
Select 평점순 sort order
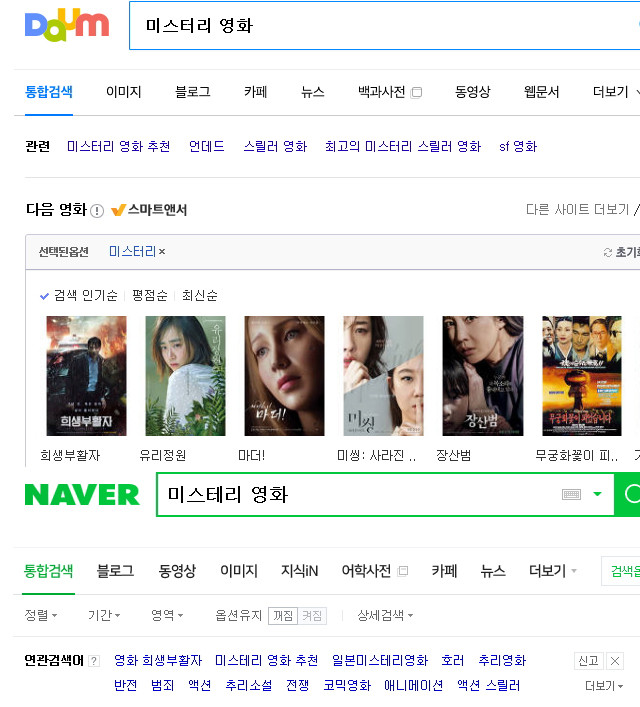[150, 295]
